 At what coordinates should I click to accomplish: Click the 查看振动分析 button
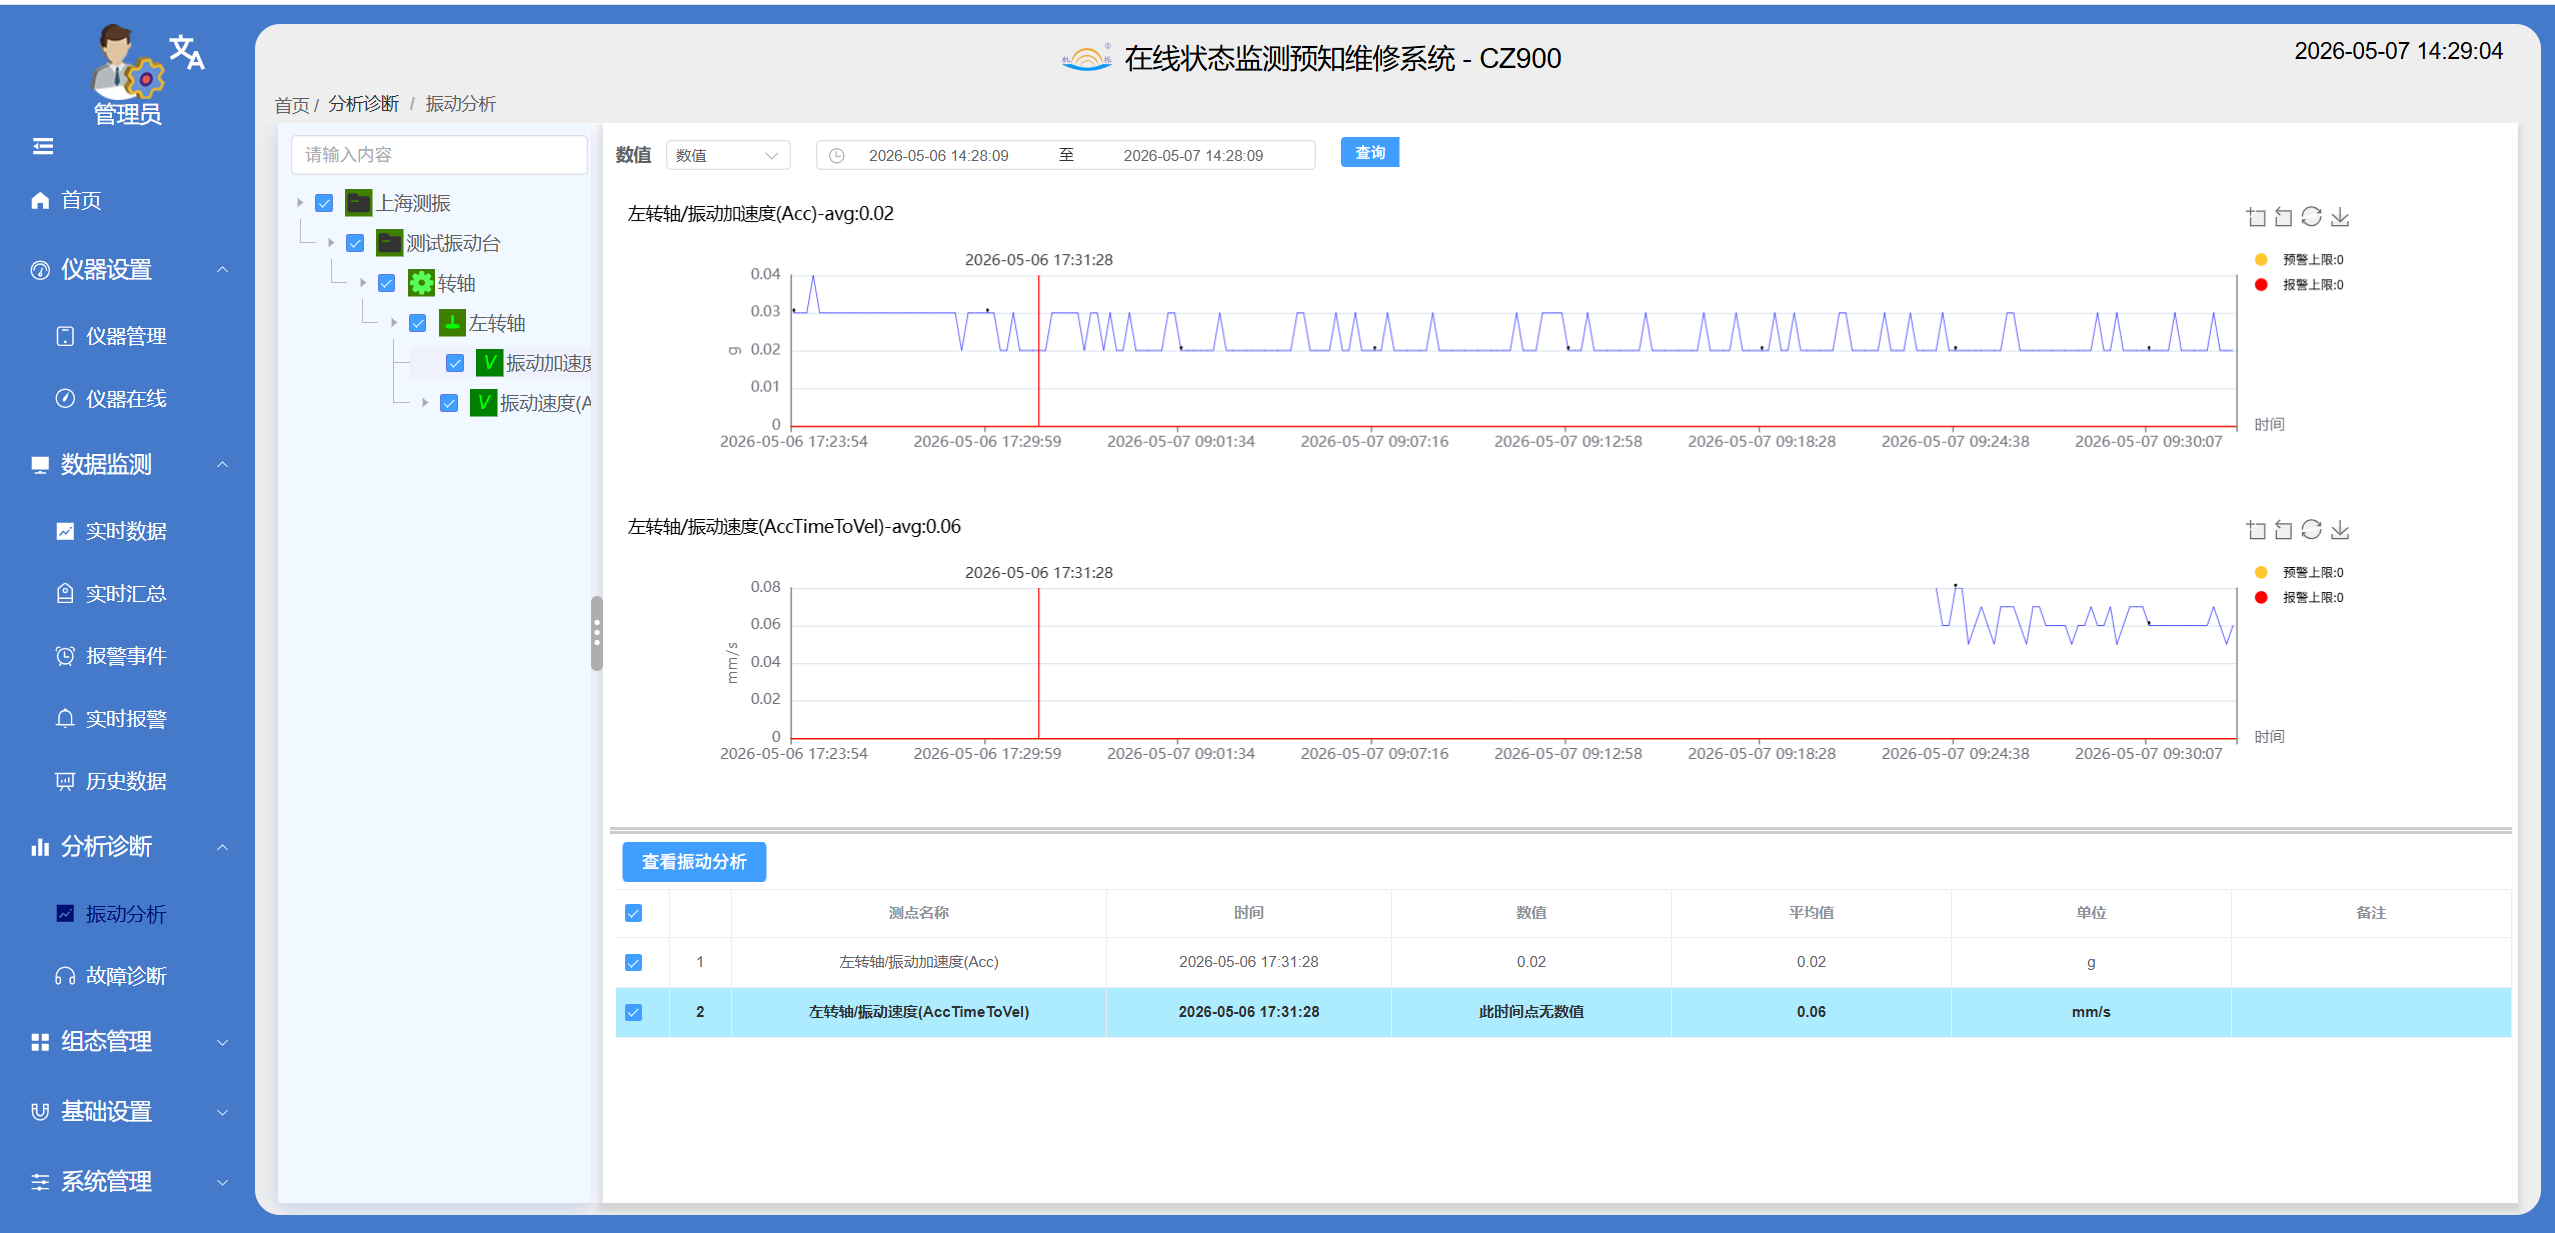click(x=694, y=862)
